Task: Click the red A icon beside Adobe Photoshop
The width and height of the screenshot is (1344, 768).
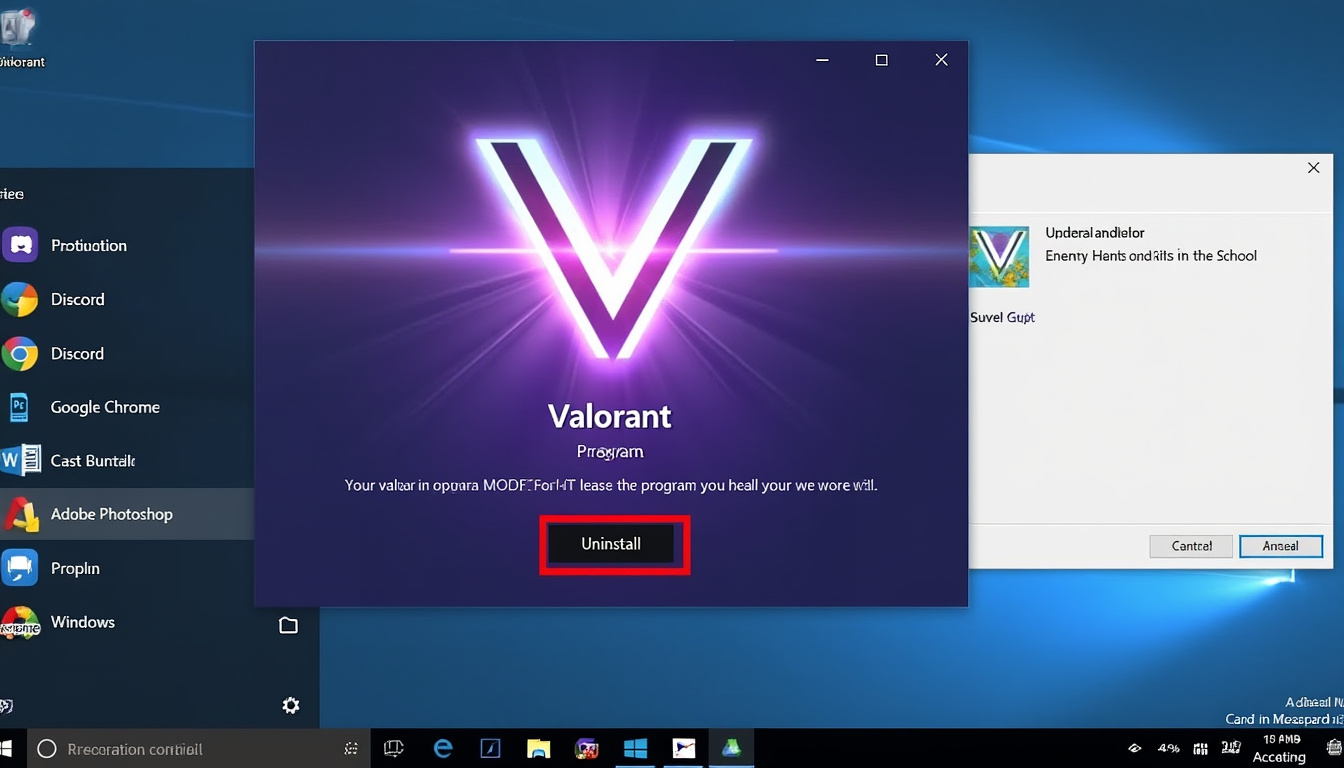Action: [x=20, y=514]
